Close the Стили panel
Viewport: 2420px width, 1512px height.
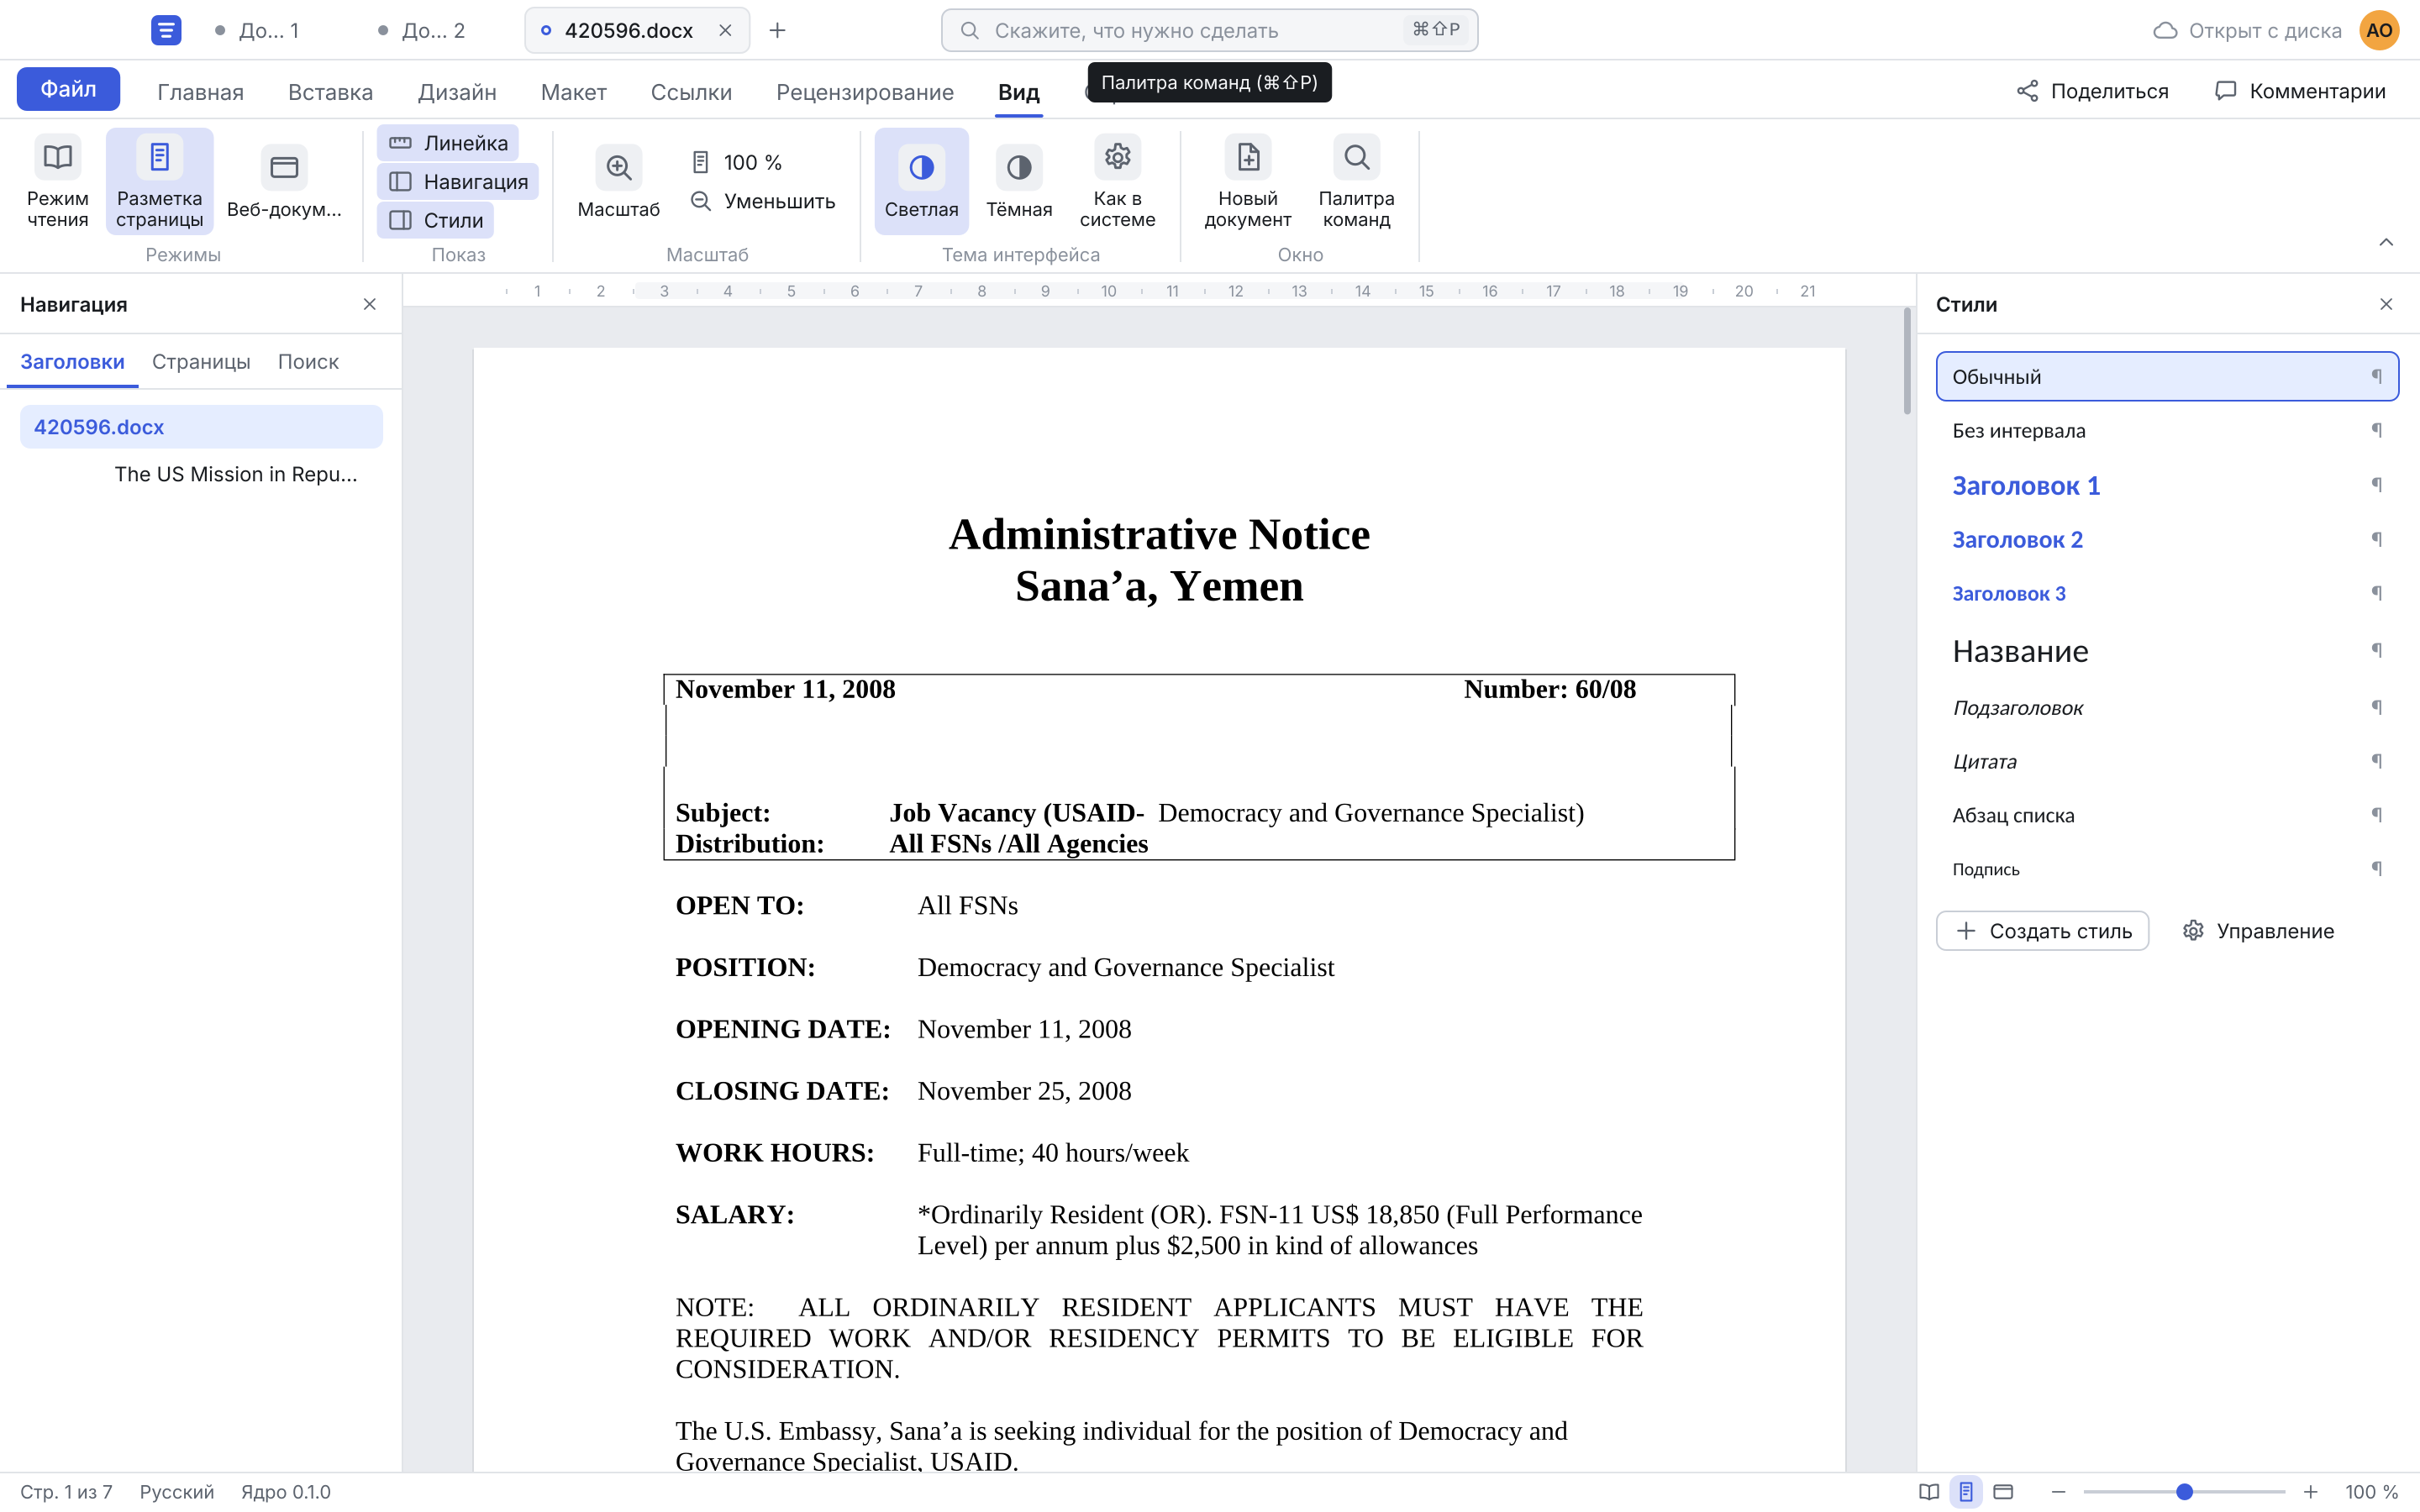pos(2385,304)
